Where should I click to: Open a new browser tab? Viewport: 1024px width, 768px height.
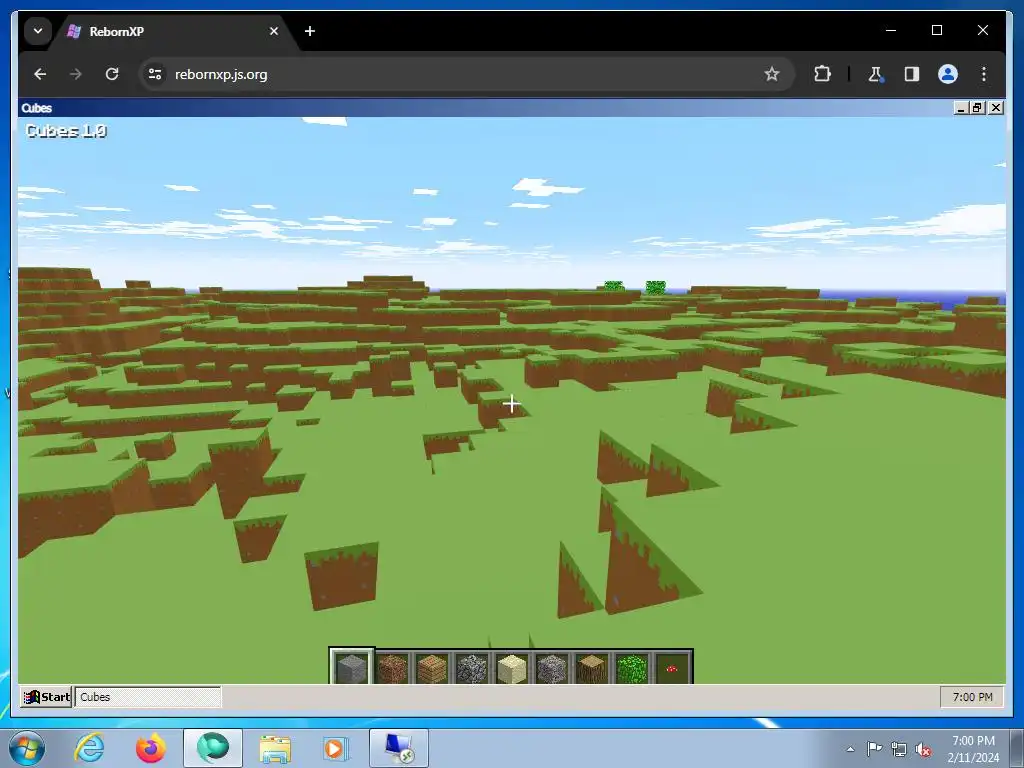(310, 31)
